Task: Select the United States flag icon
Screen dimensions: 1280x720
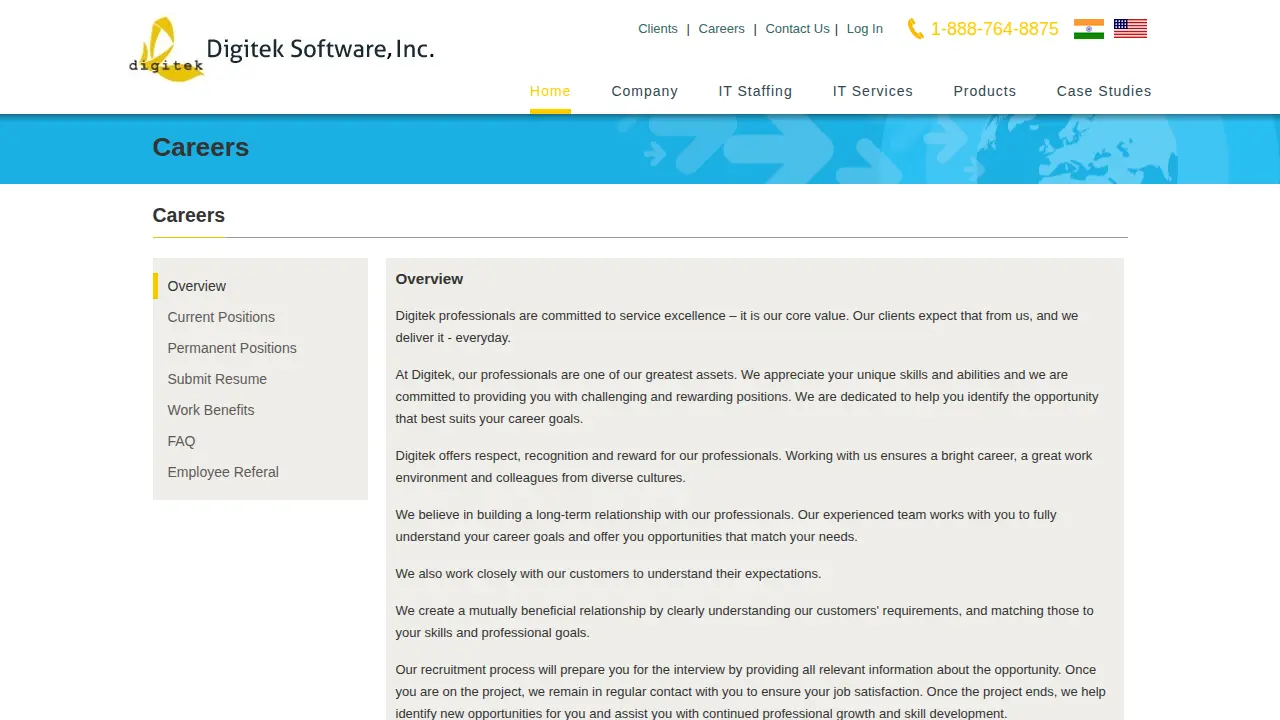Action: [x=1130, y=29]
